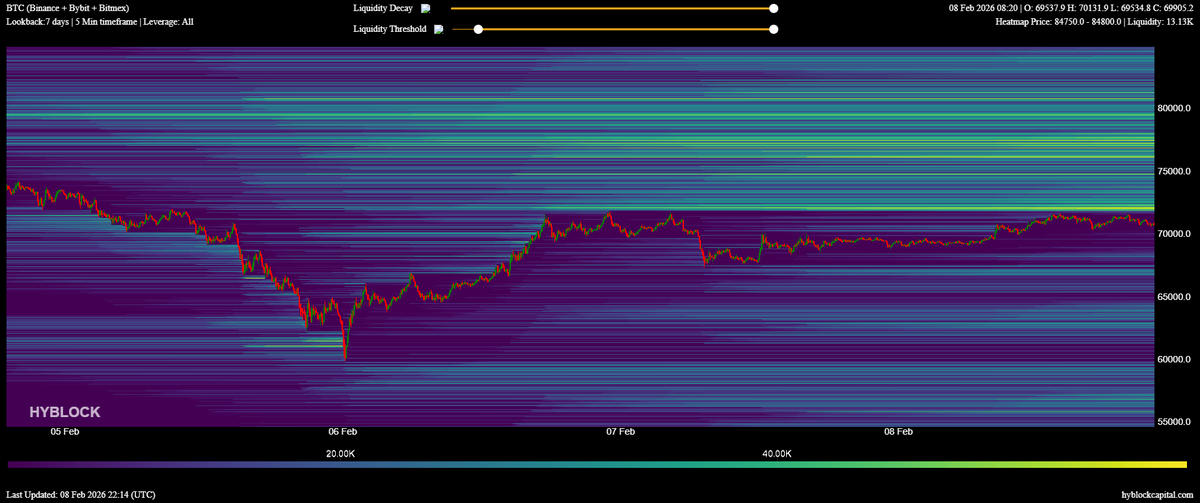This screenshot has height=503, width=1200.
Task: Click the Liquidity Decay slider handle
Action: pyautogui.click(x=773, y=8)
